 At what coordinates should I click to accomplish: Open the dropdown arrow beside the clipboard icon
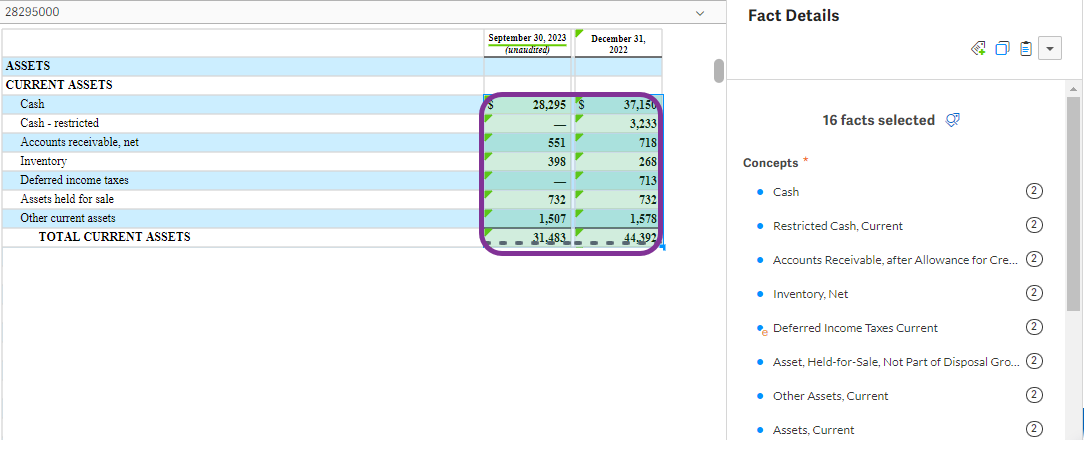(x=1049, y=49)
